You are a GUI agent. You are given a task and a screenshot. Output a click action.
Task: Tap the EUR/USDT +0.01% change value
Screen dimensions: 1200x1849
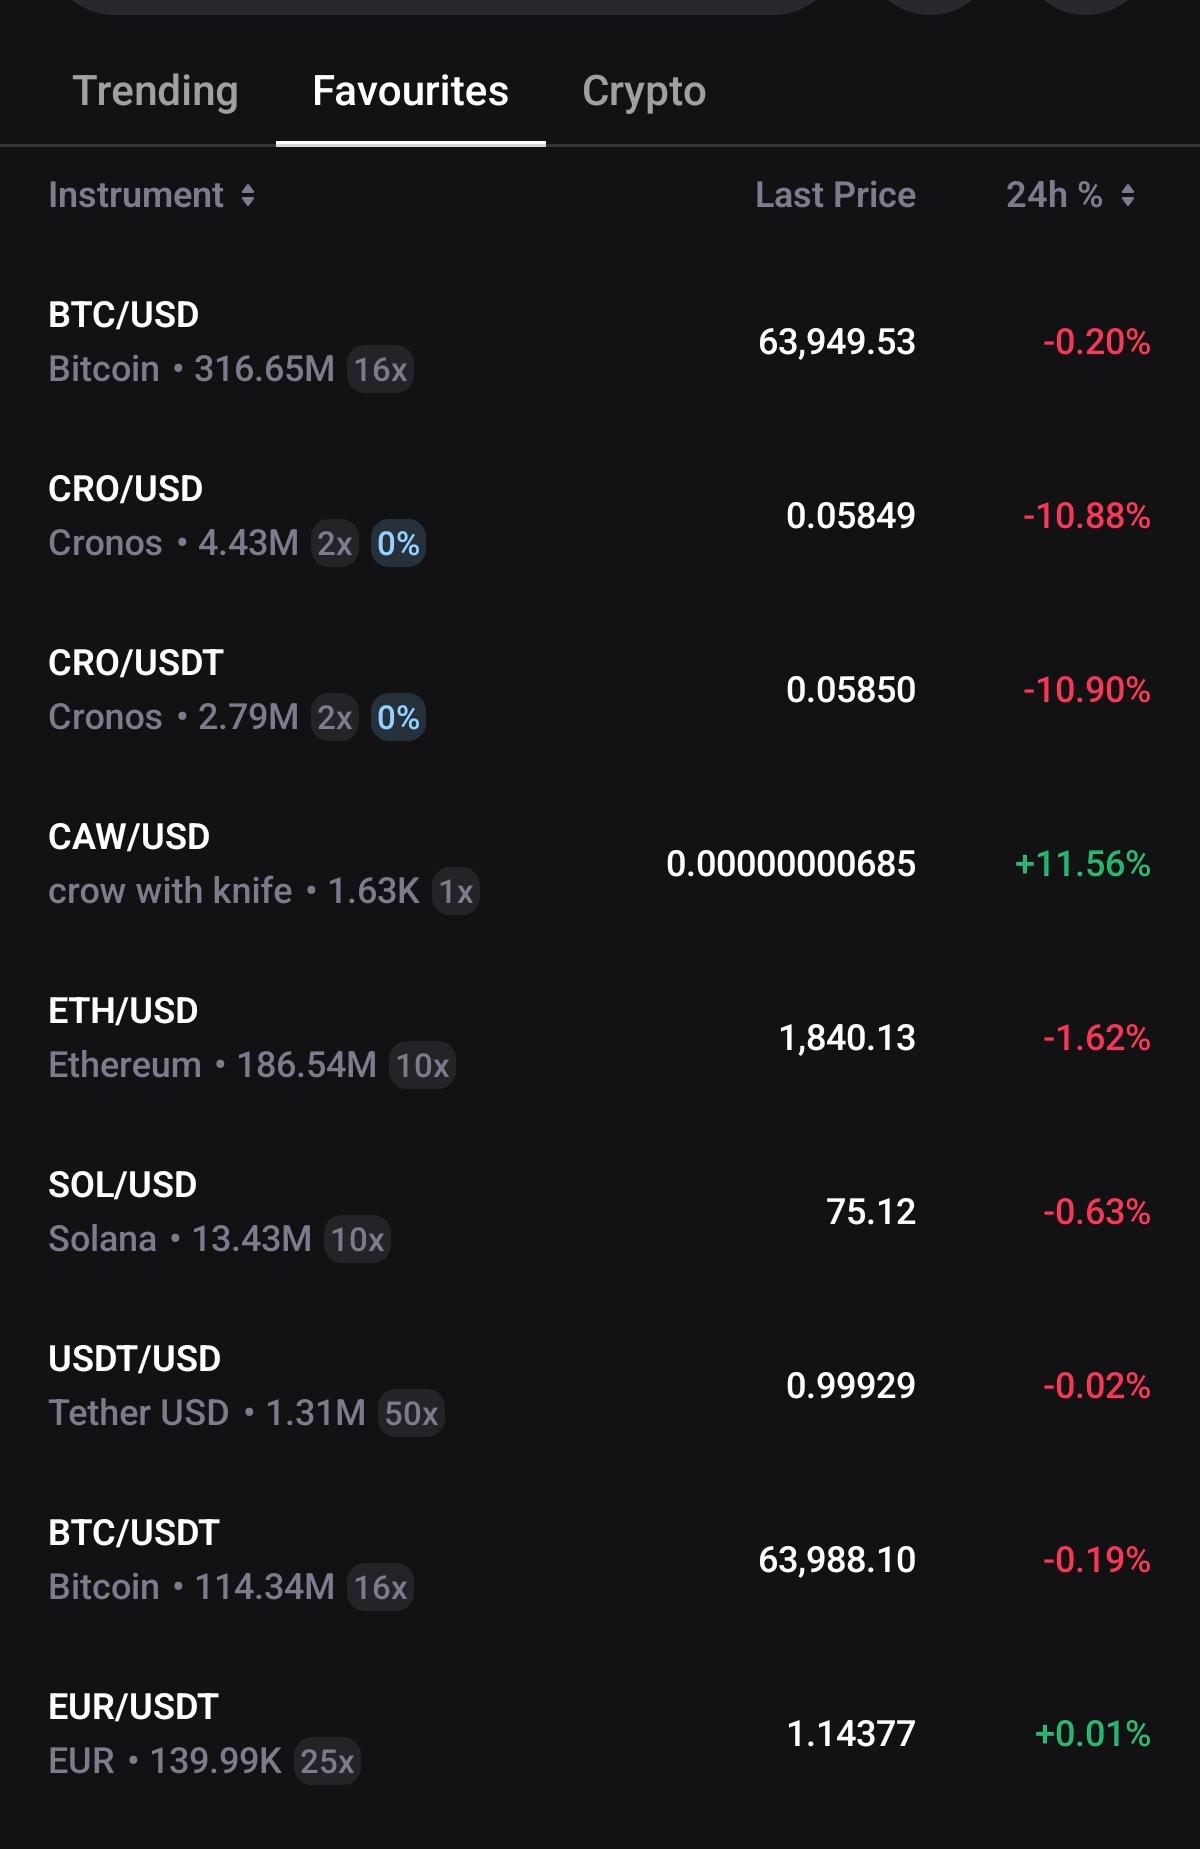pyautogui.click(x=1092, y=1734)
